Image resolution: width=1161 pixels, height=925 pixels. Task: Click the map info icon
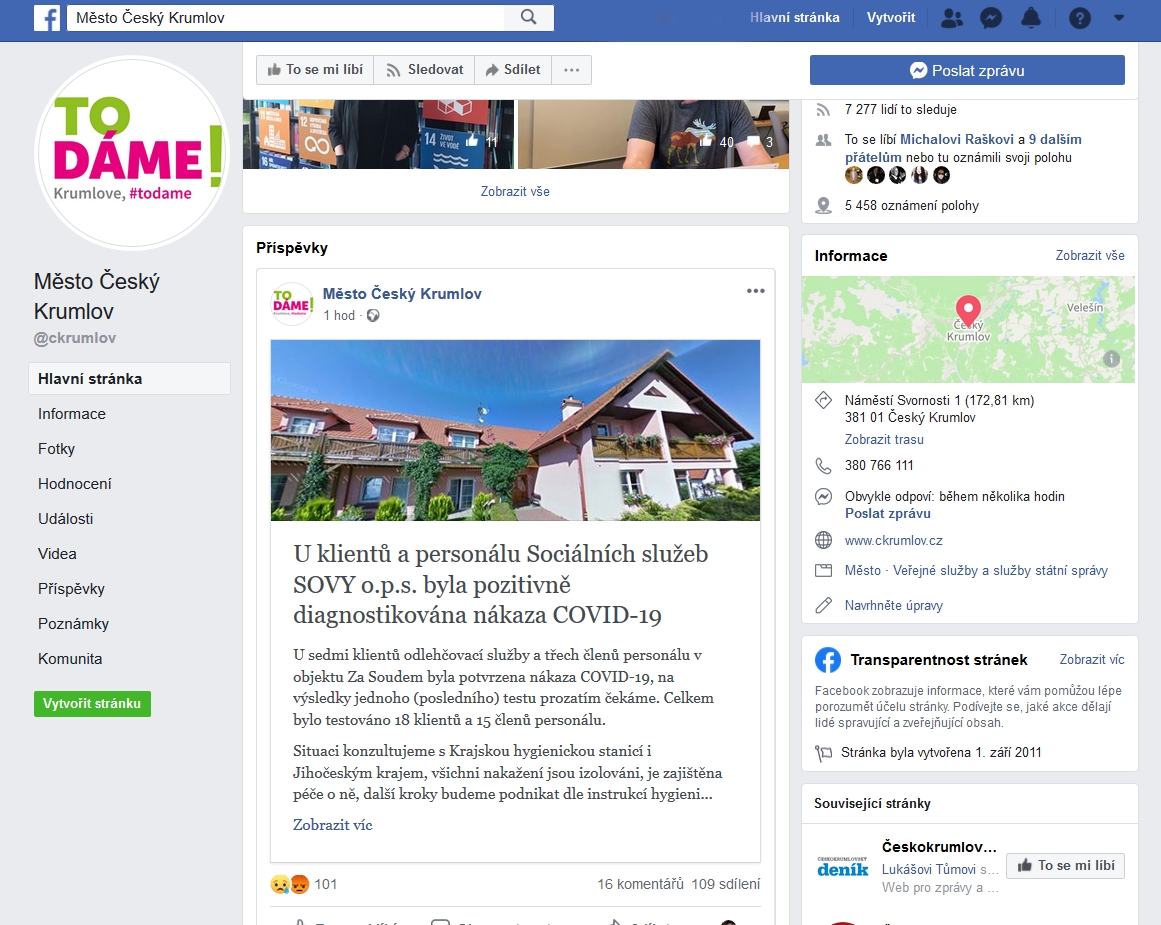[1111, 359]
